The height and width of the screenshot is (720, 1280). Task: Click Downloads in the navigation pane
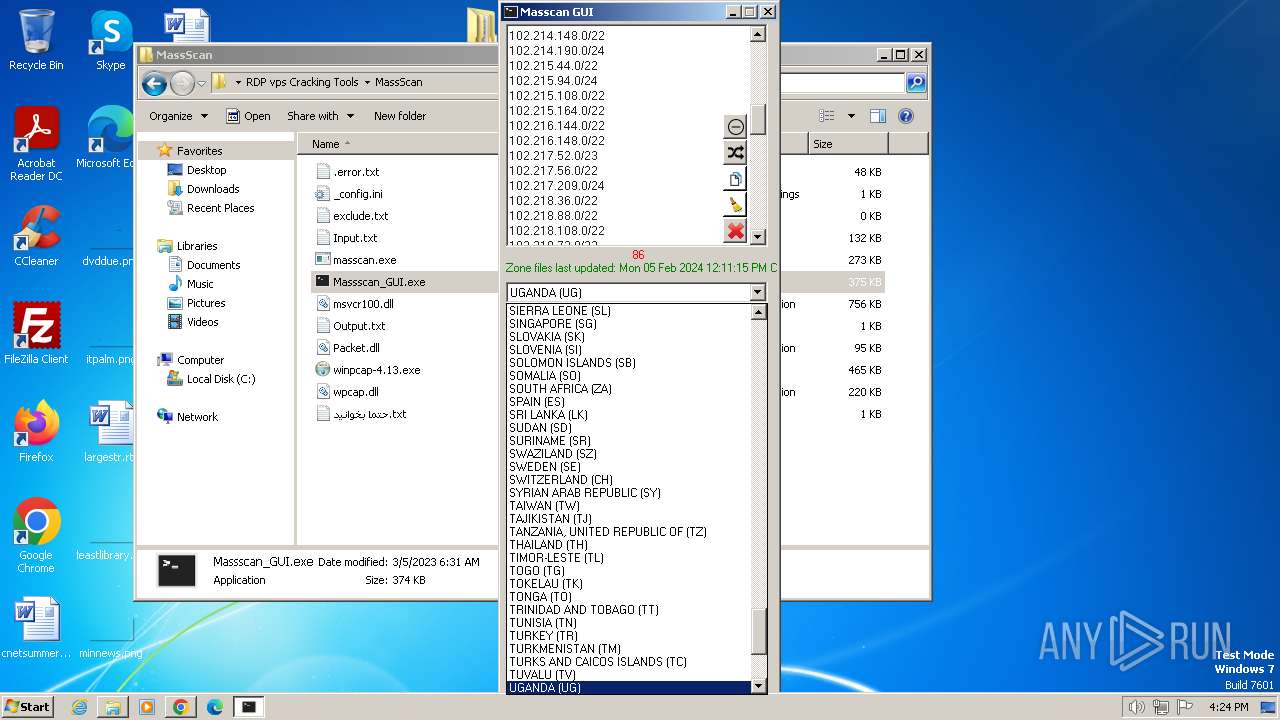pyautogui.click(x=203, y=189)
